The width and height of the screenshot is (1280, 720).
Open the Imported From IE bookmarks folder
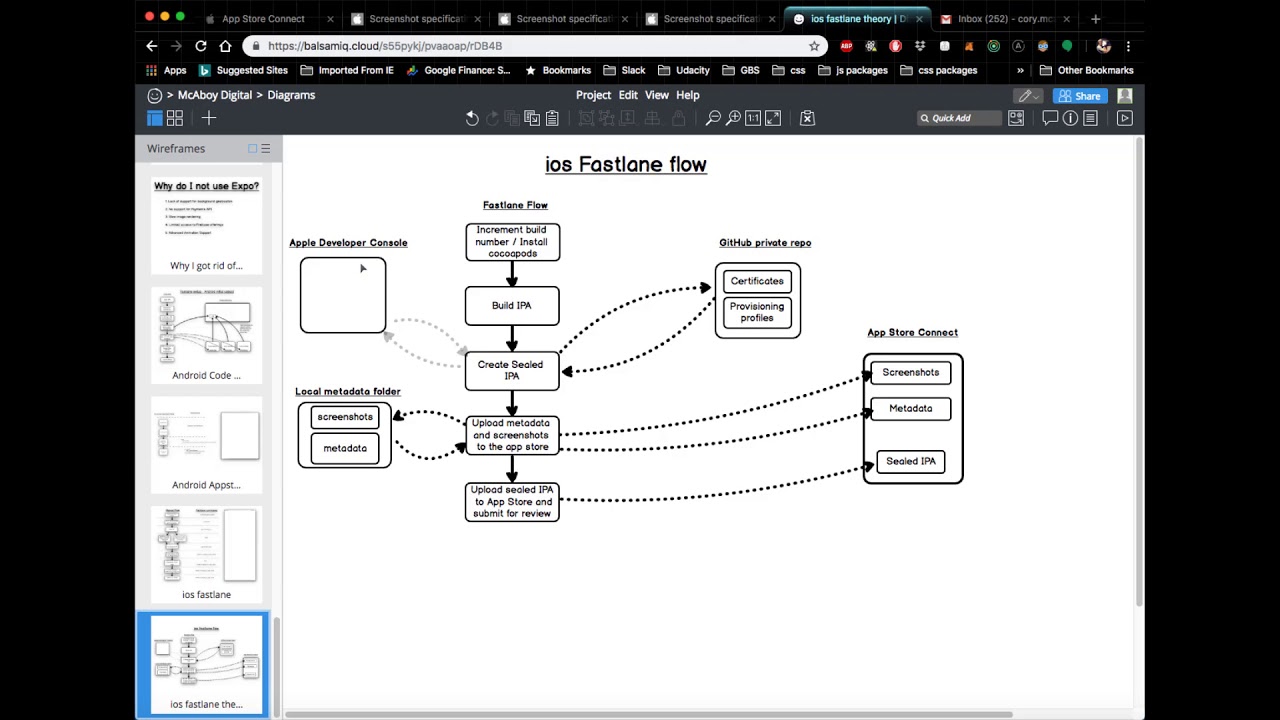click(347, 70)
